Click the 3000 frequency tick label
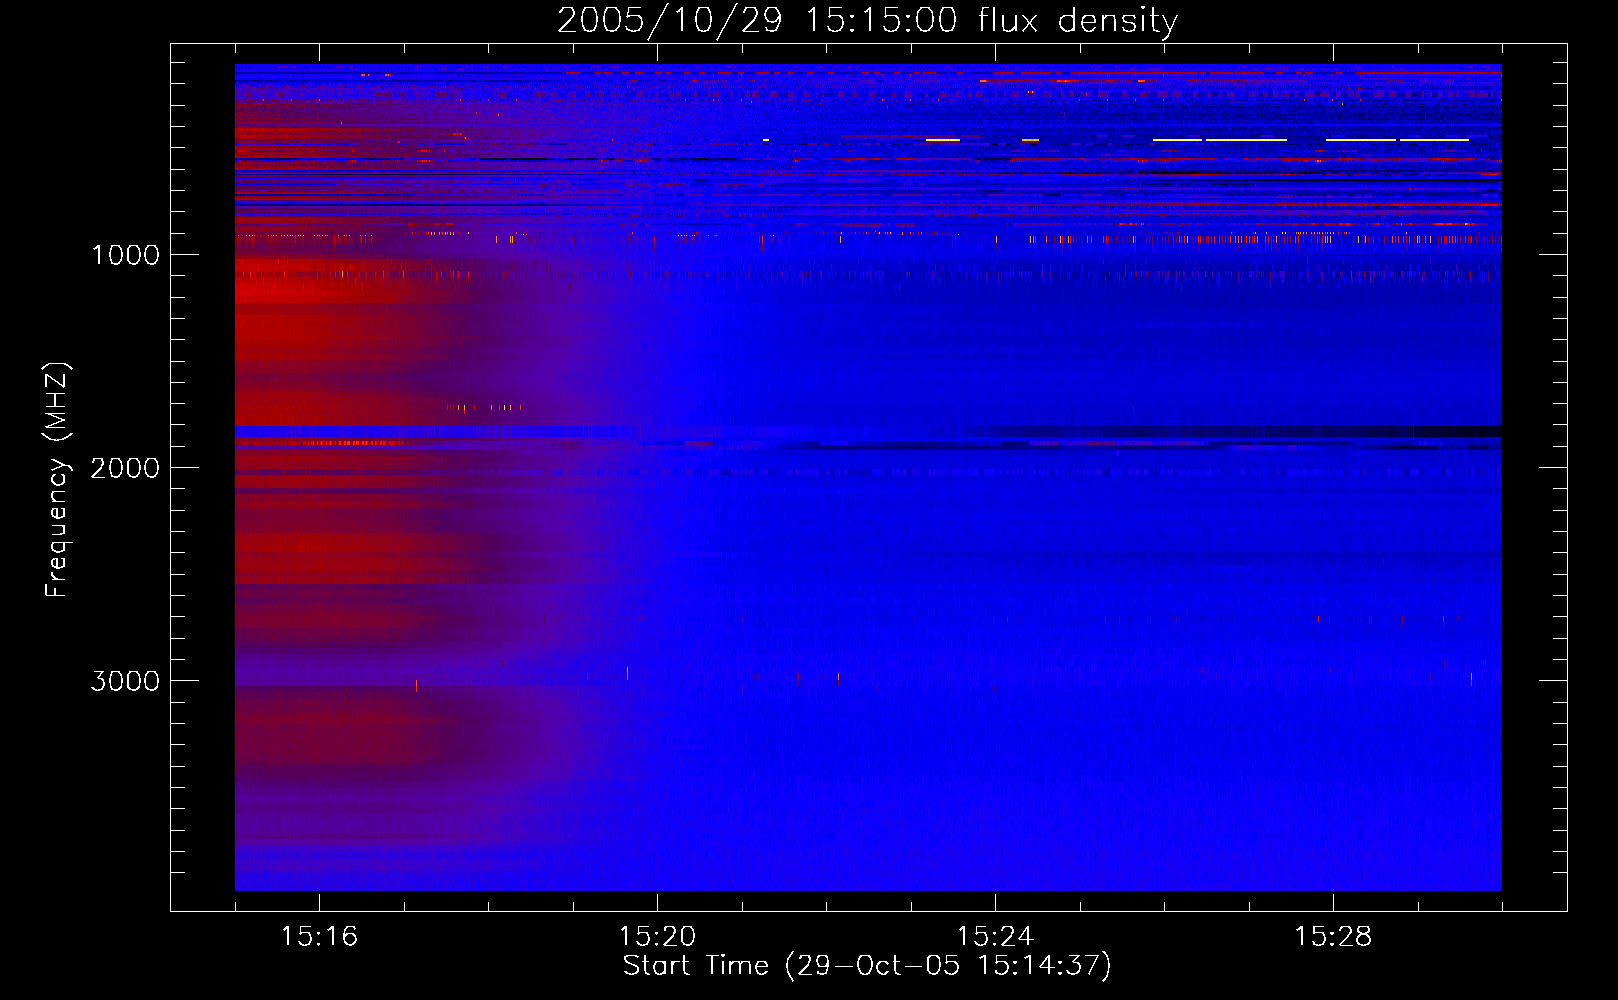1618x1000 pixels. click(125, 681)
